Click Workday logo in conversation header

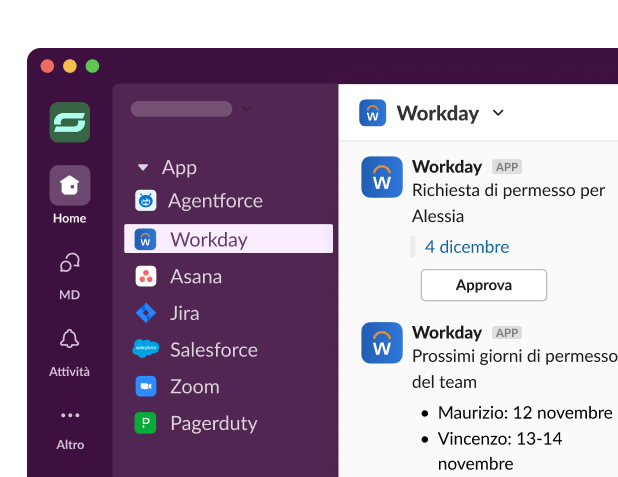coord(372,113)
